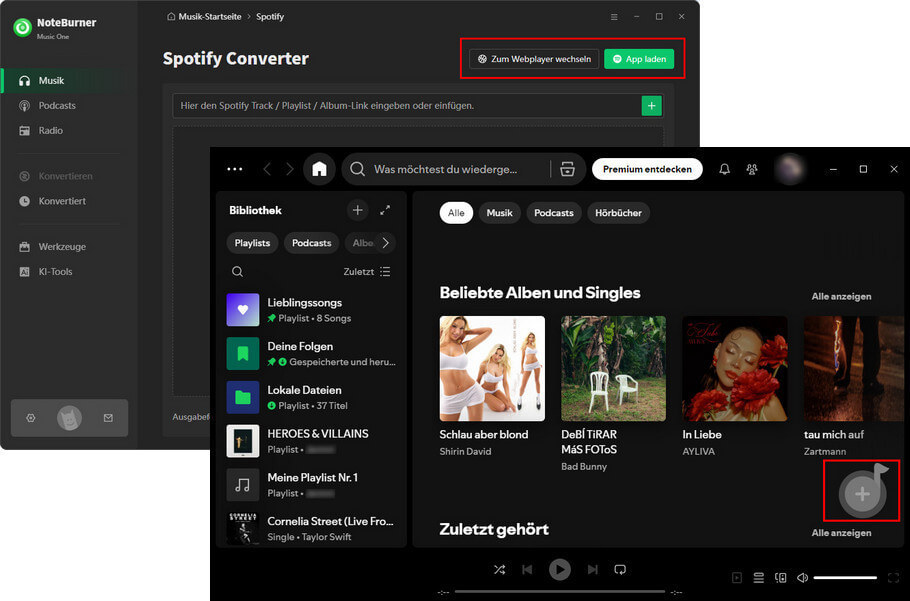Click the floating add-music plus icon

(x=862, y=493)
